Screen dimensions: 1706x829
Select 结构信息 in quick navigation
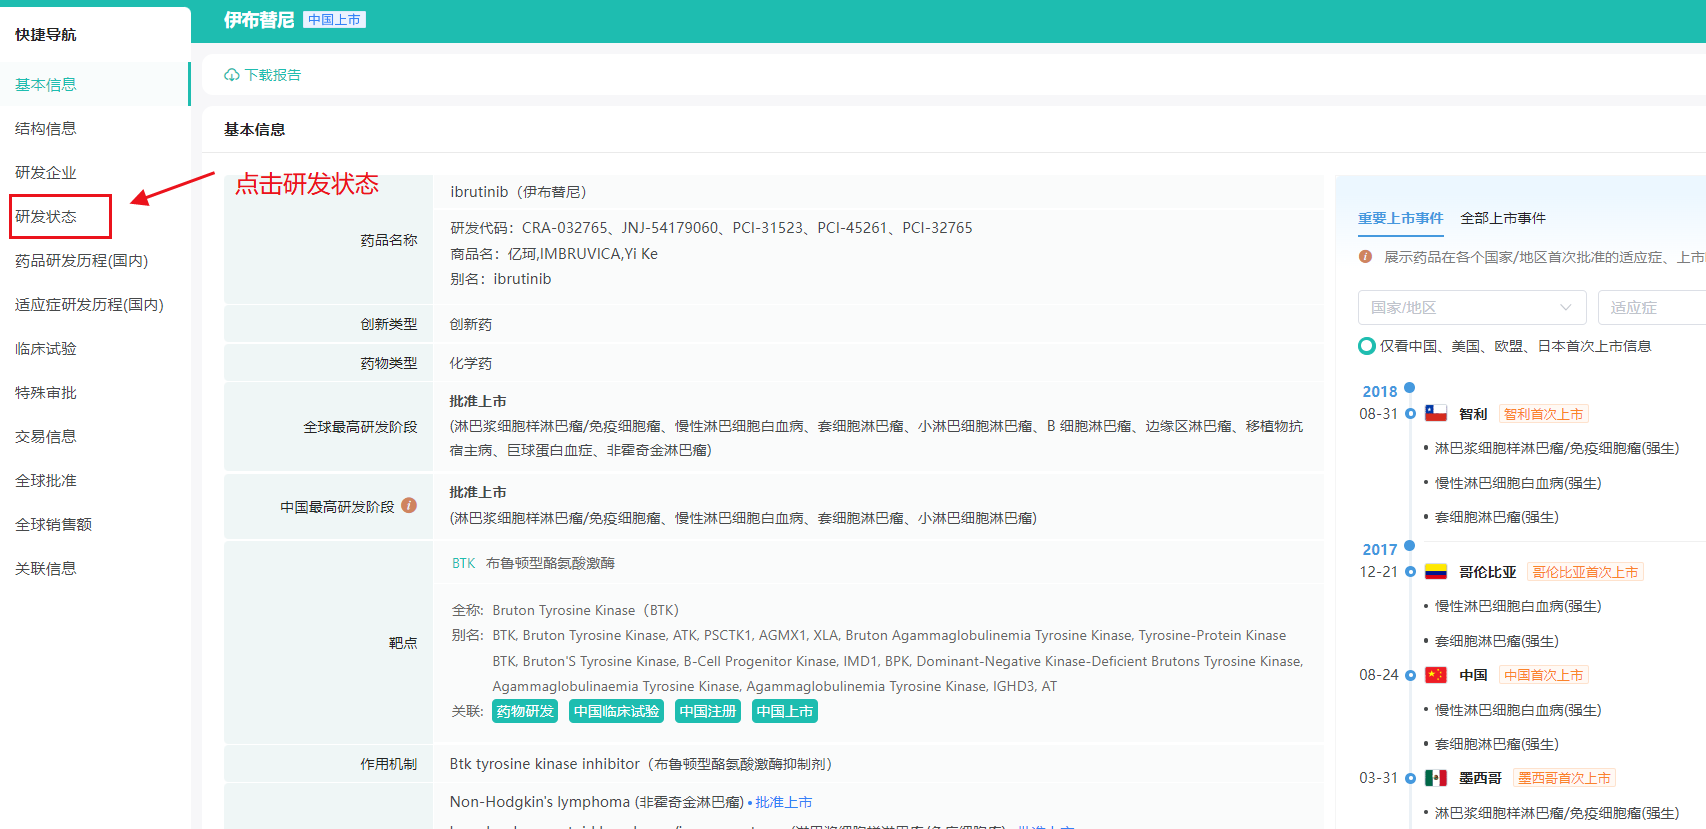point(46,128)
